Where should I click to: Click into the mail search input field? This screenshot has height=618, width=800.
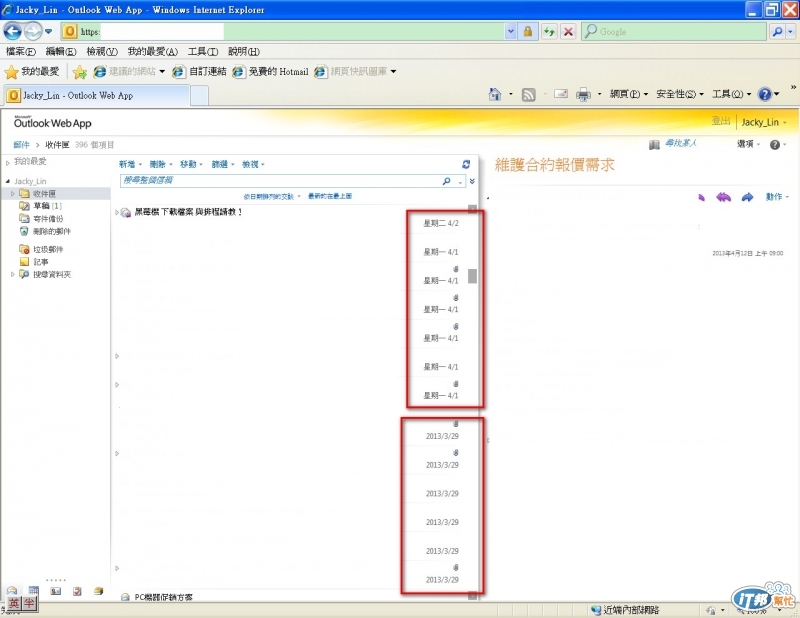(x=281, y=181)
